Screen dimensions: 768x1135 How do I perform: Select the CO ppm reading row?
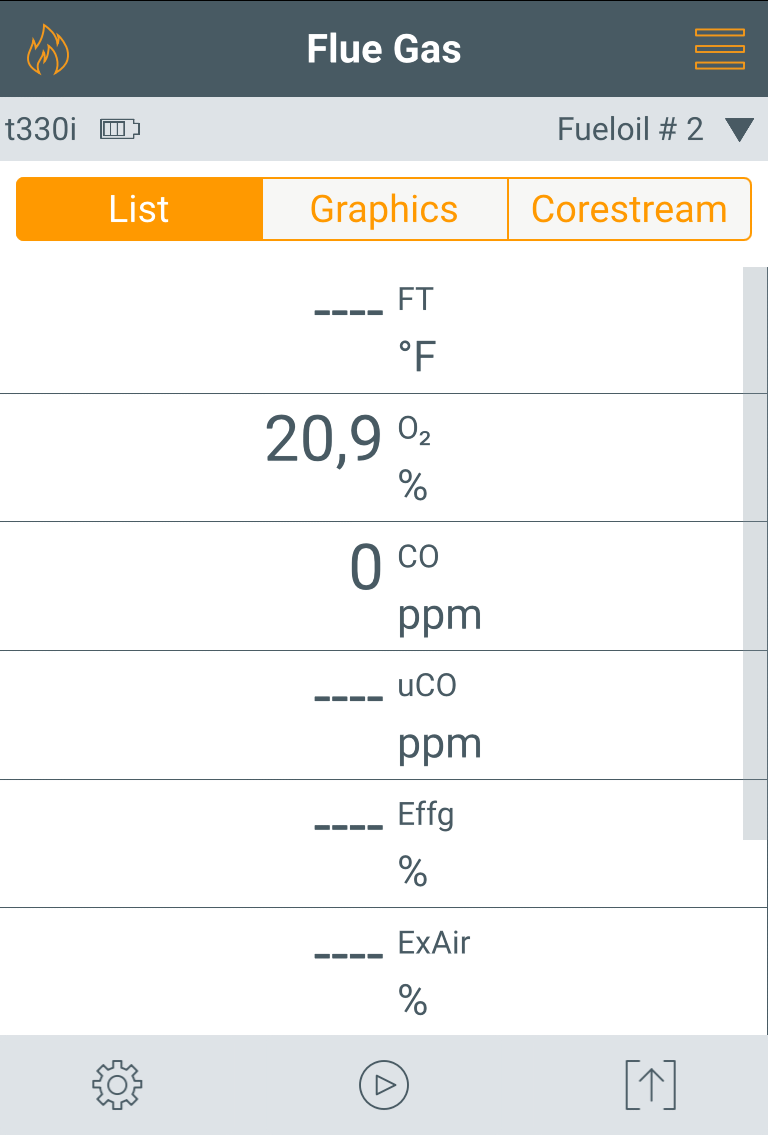pyautogui.click(x=372, y=586)
